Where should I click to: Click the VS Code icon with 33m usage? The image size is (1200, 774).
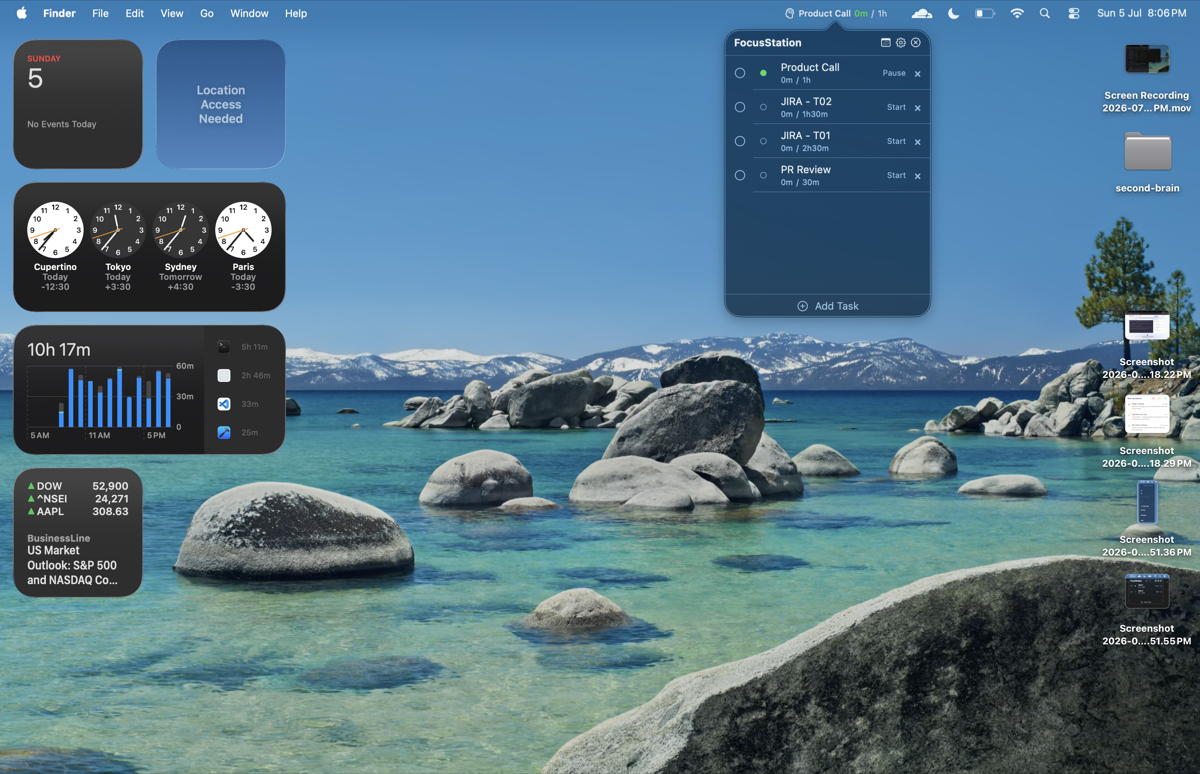224,404
